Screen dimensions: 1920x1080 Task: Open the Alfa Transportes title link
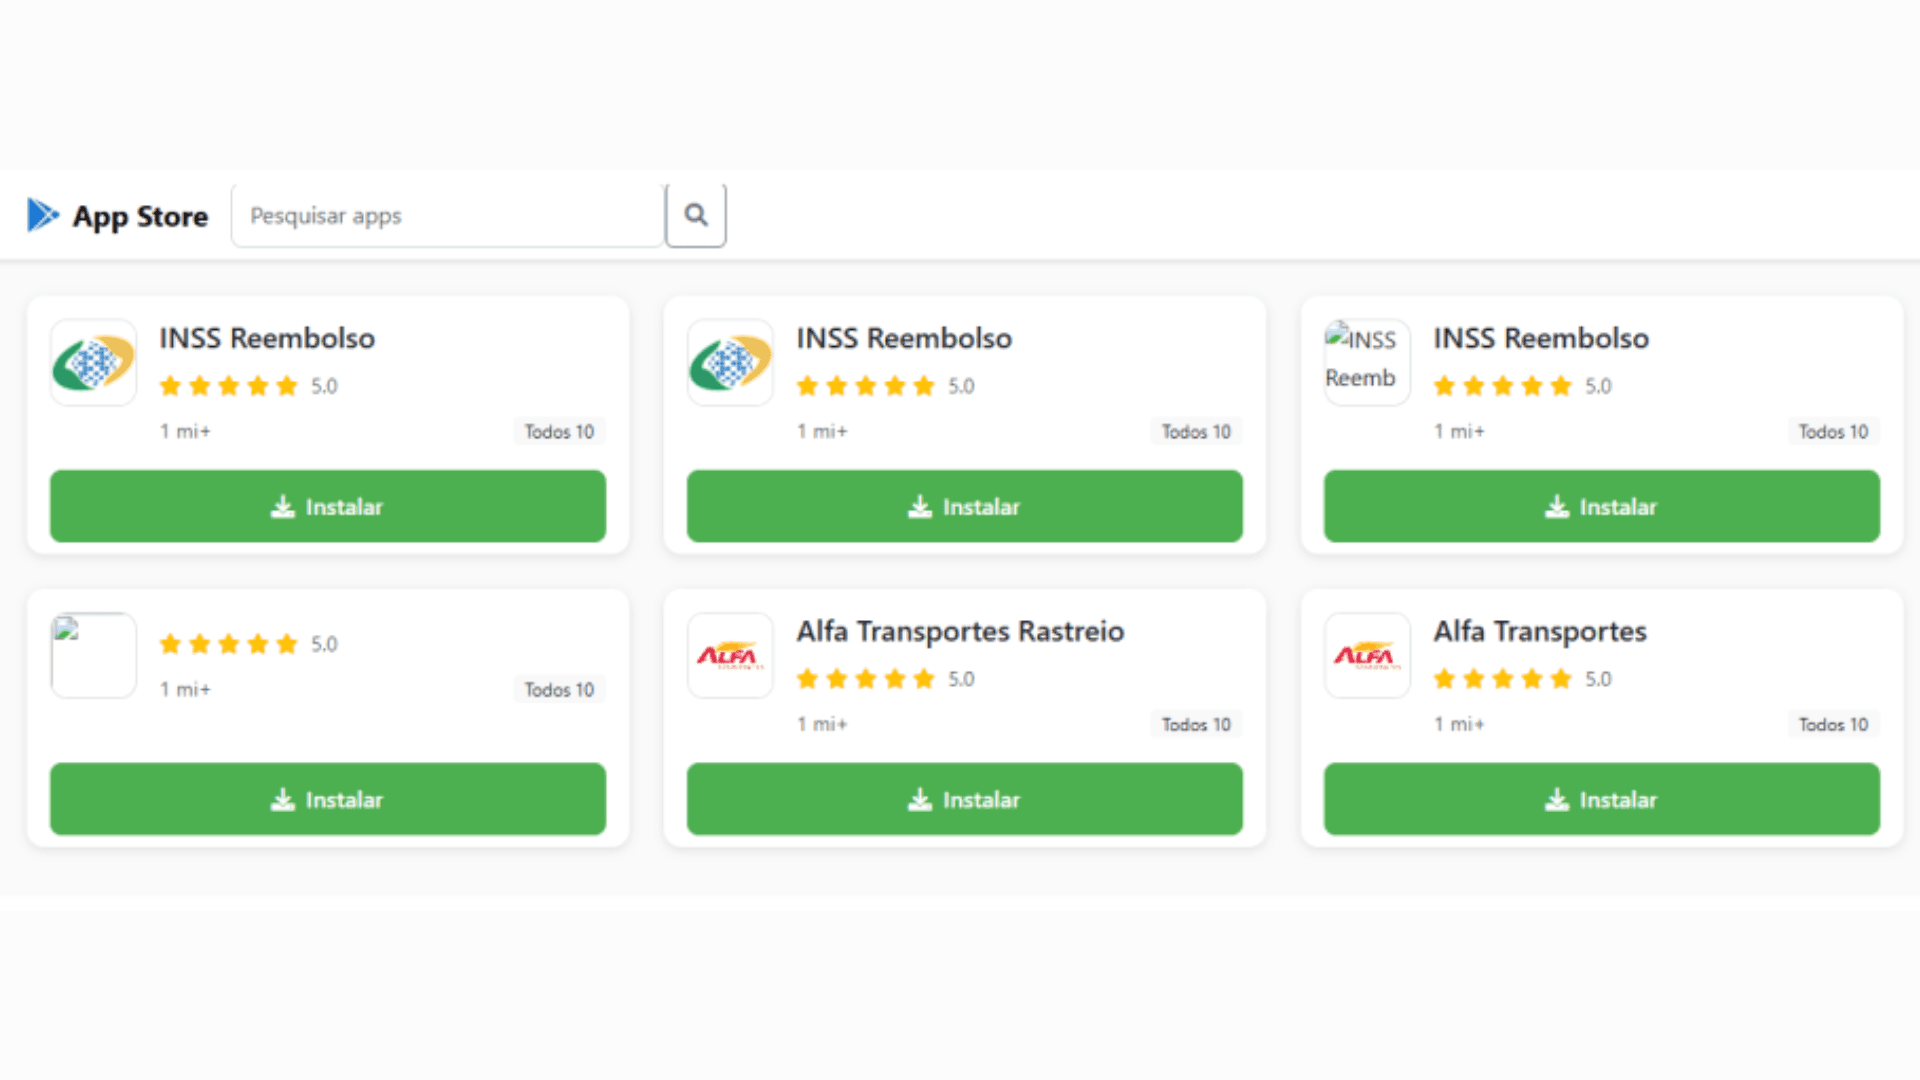point(1540,631)
